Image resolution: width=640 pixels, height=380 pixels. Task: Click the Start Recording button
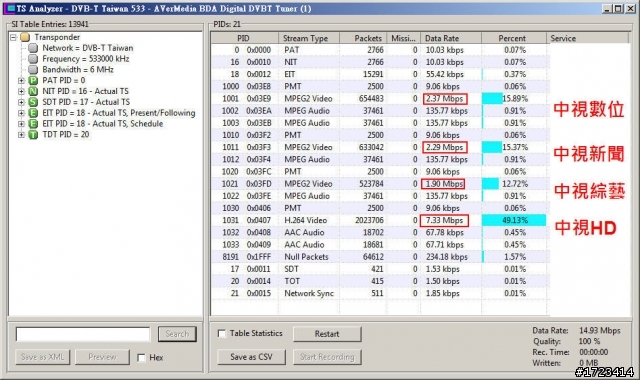tap(327, 357)
